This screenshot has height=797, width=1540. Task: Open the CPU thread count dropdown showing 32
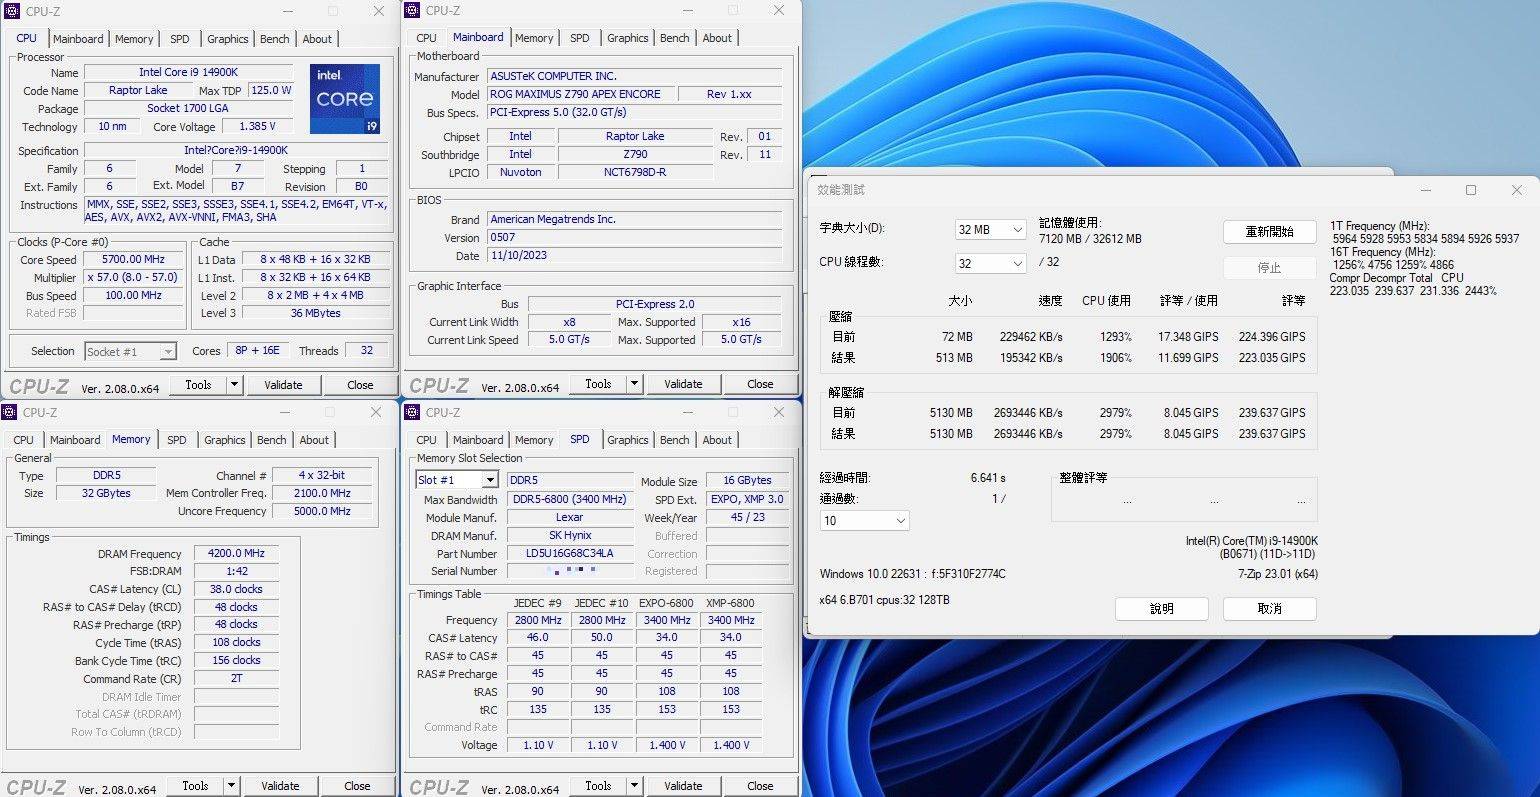click(991, 263)
